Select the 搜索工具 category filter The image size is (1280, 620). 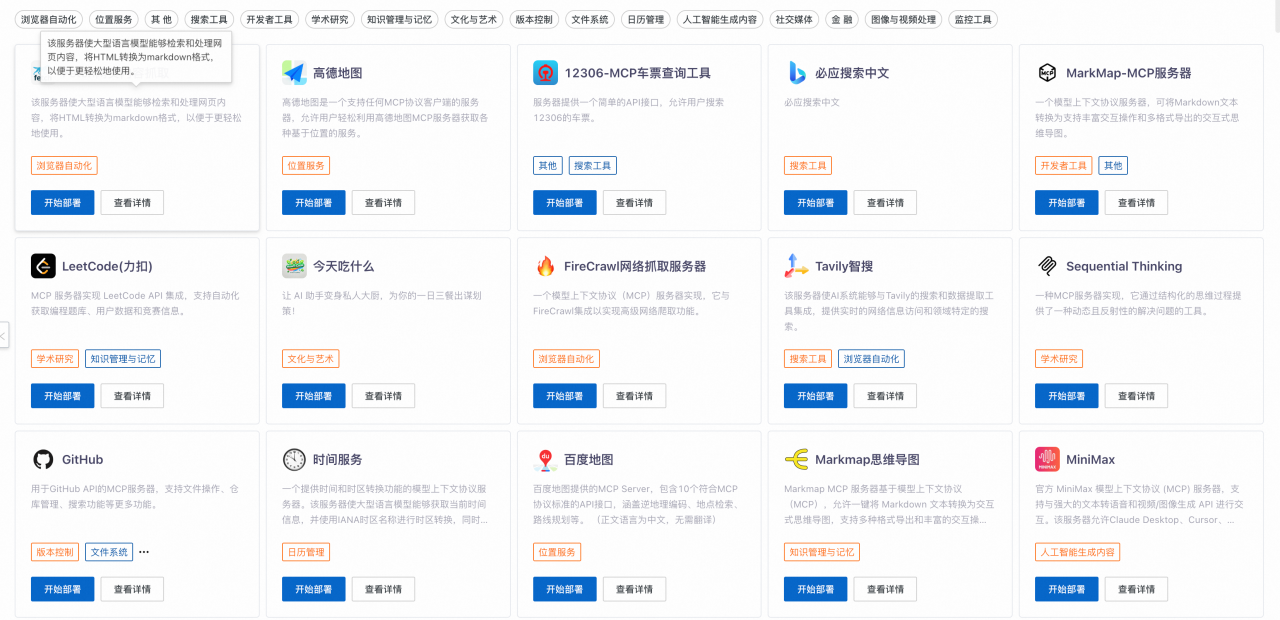(210, 19)
